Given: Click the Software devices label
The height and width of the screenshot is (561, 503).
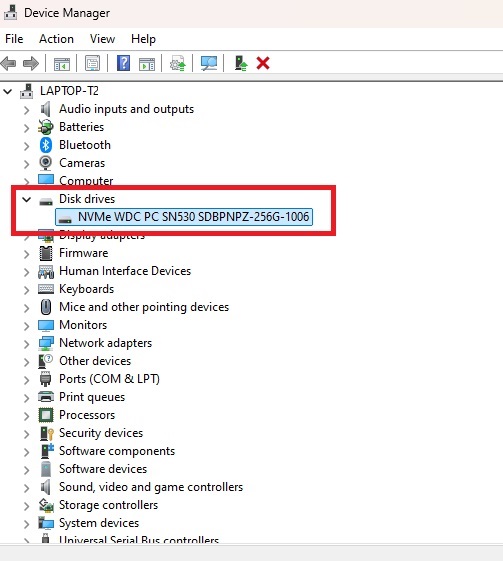Looking at the screenshot, I should tap(103, 469).
